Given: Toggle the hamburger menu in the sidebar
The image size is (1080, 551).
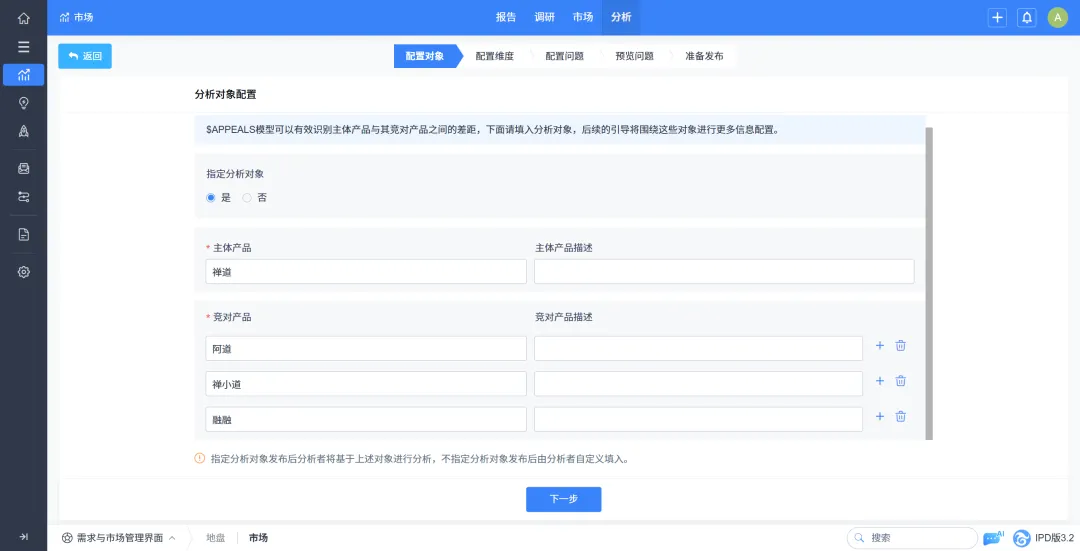Looking at the screenshot, I should pyautogui.click(x=23, y=47).
